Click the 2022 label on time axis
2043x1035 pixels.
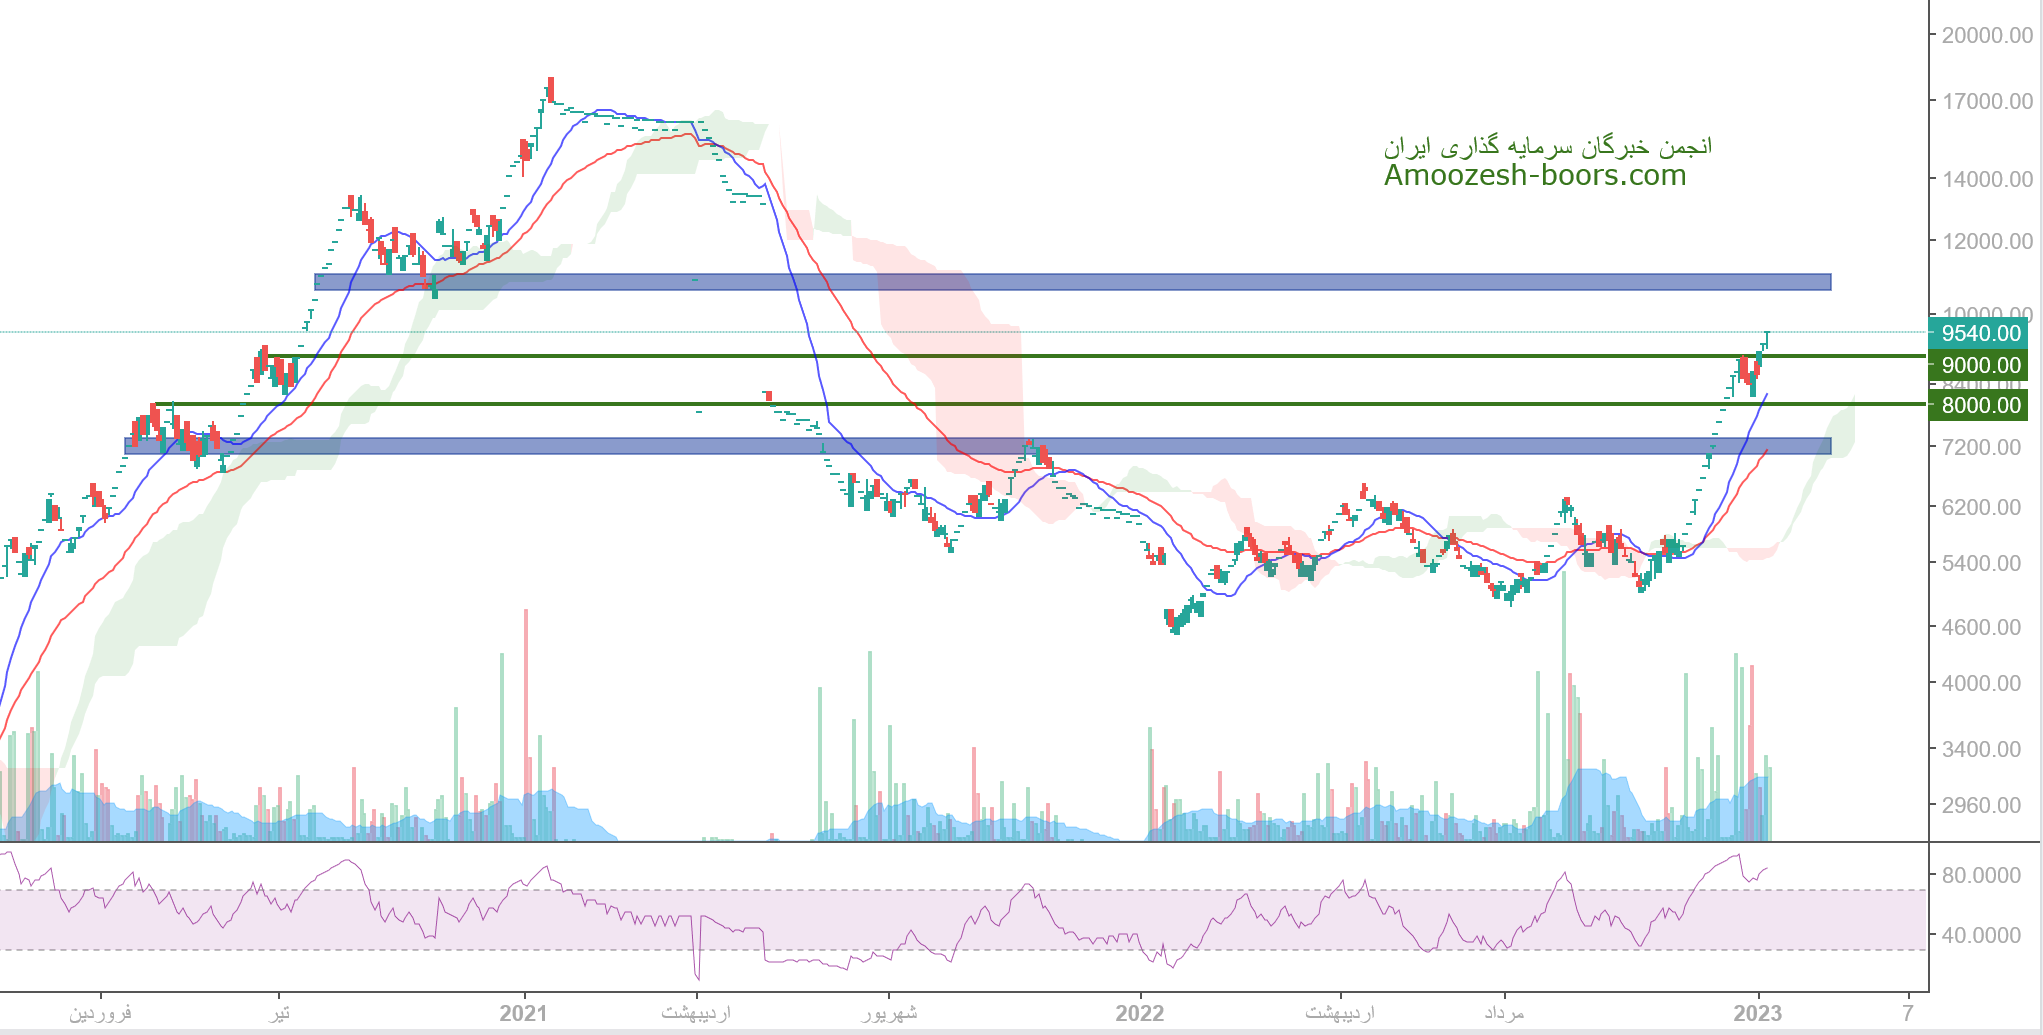pos(1140,1013)
